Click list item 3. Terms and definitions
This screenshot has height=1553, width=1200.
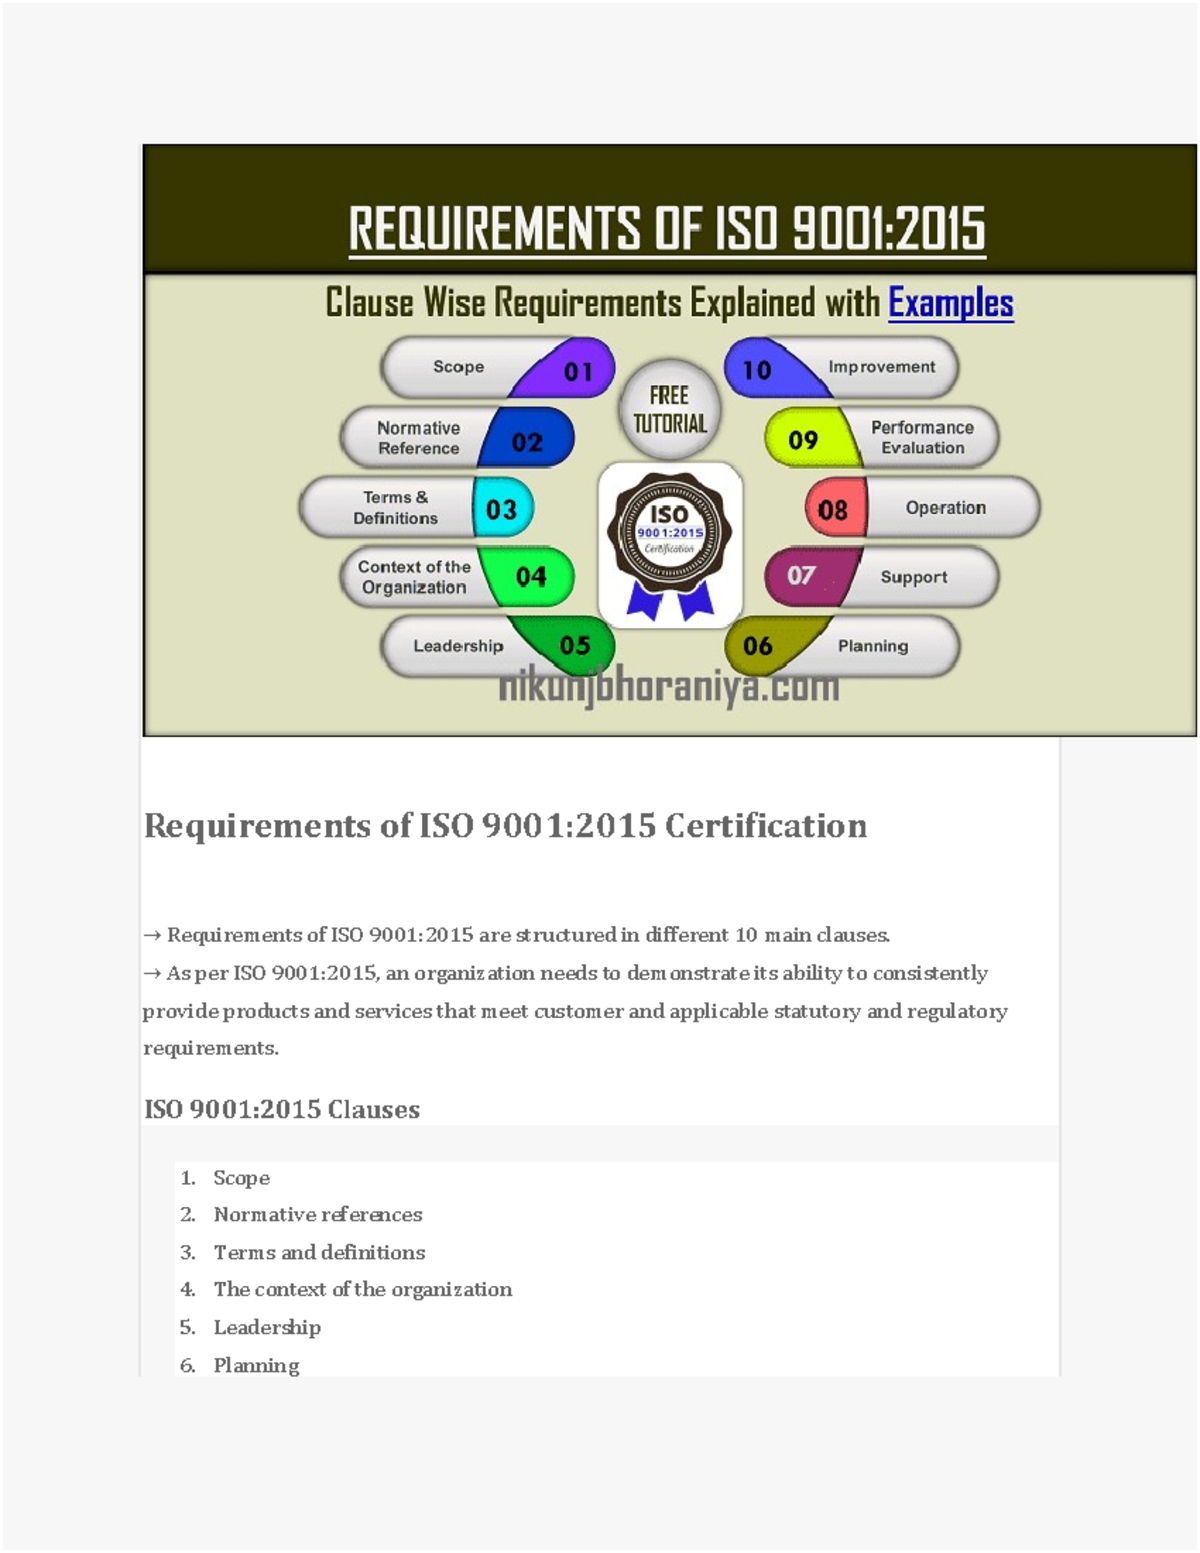point(302,1252)
